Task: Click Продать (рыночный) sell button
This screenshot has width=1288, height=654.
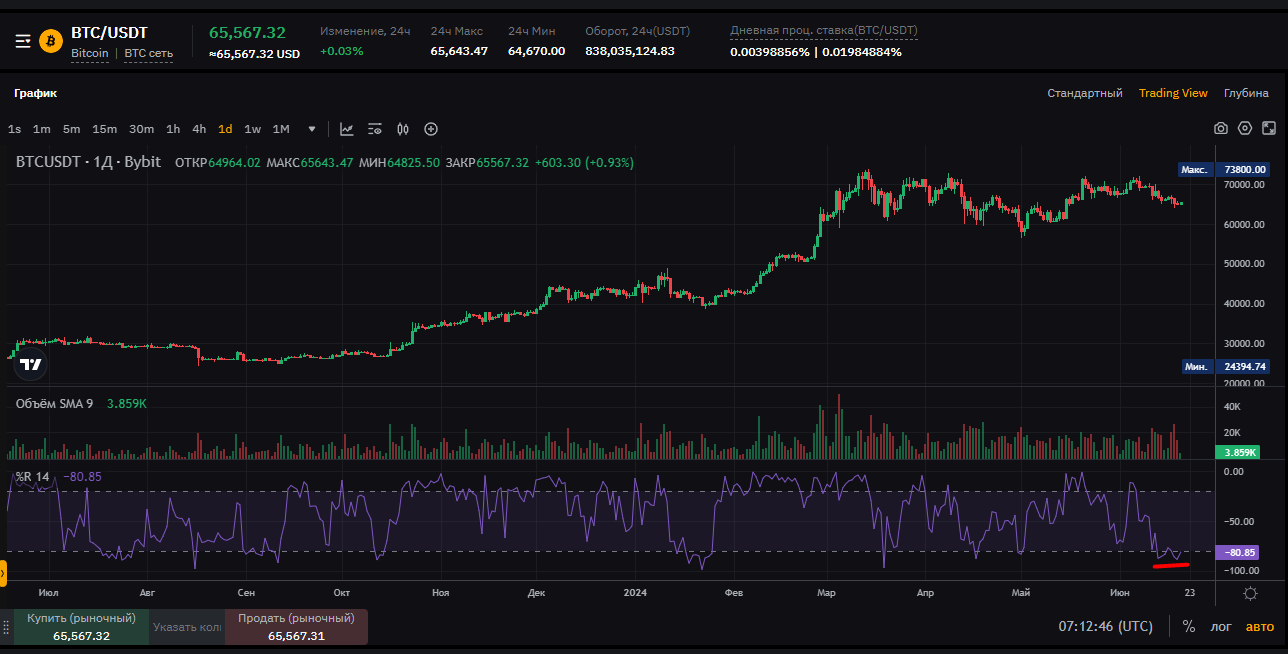Action: (x=296, y=627)
